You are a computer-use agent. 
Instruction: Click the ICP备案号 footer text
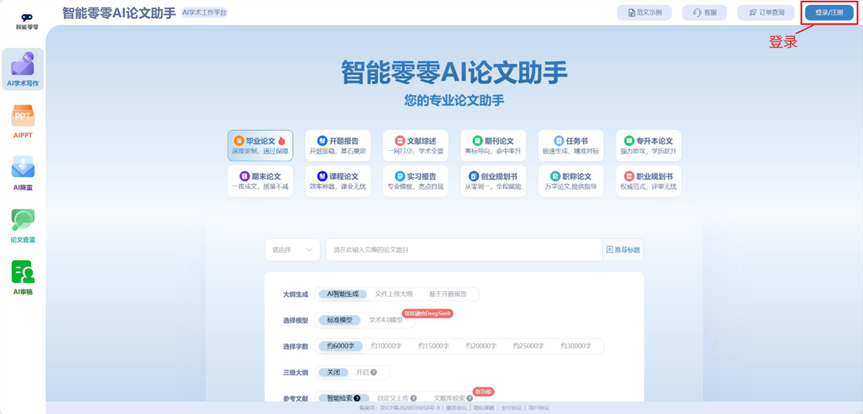click(x=398, y=408)
